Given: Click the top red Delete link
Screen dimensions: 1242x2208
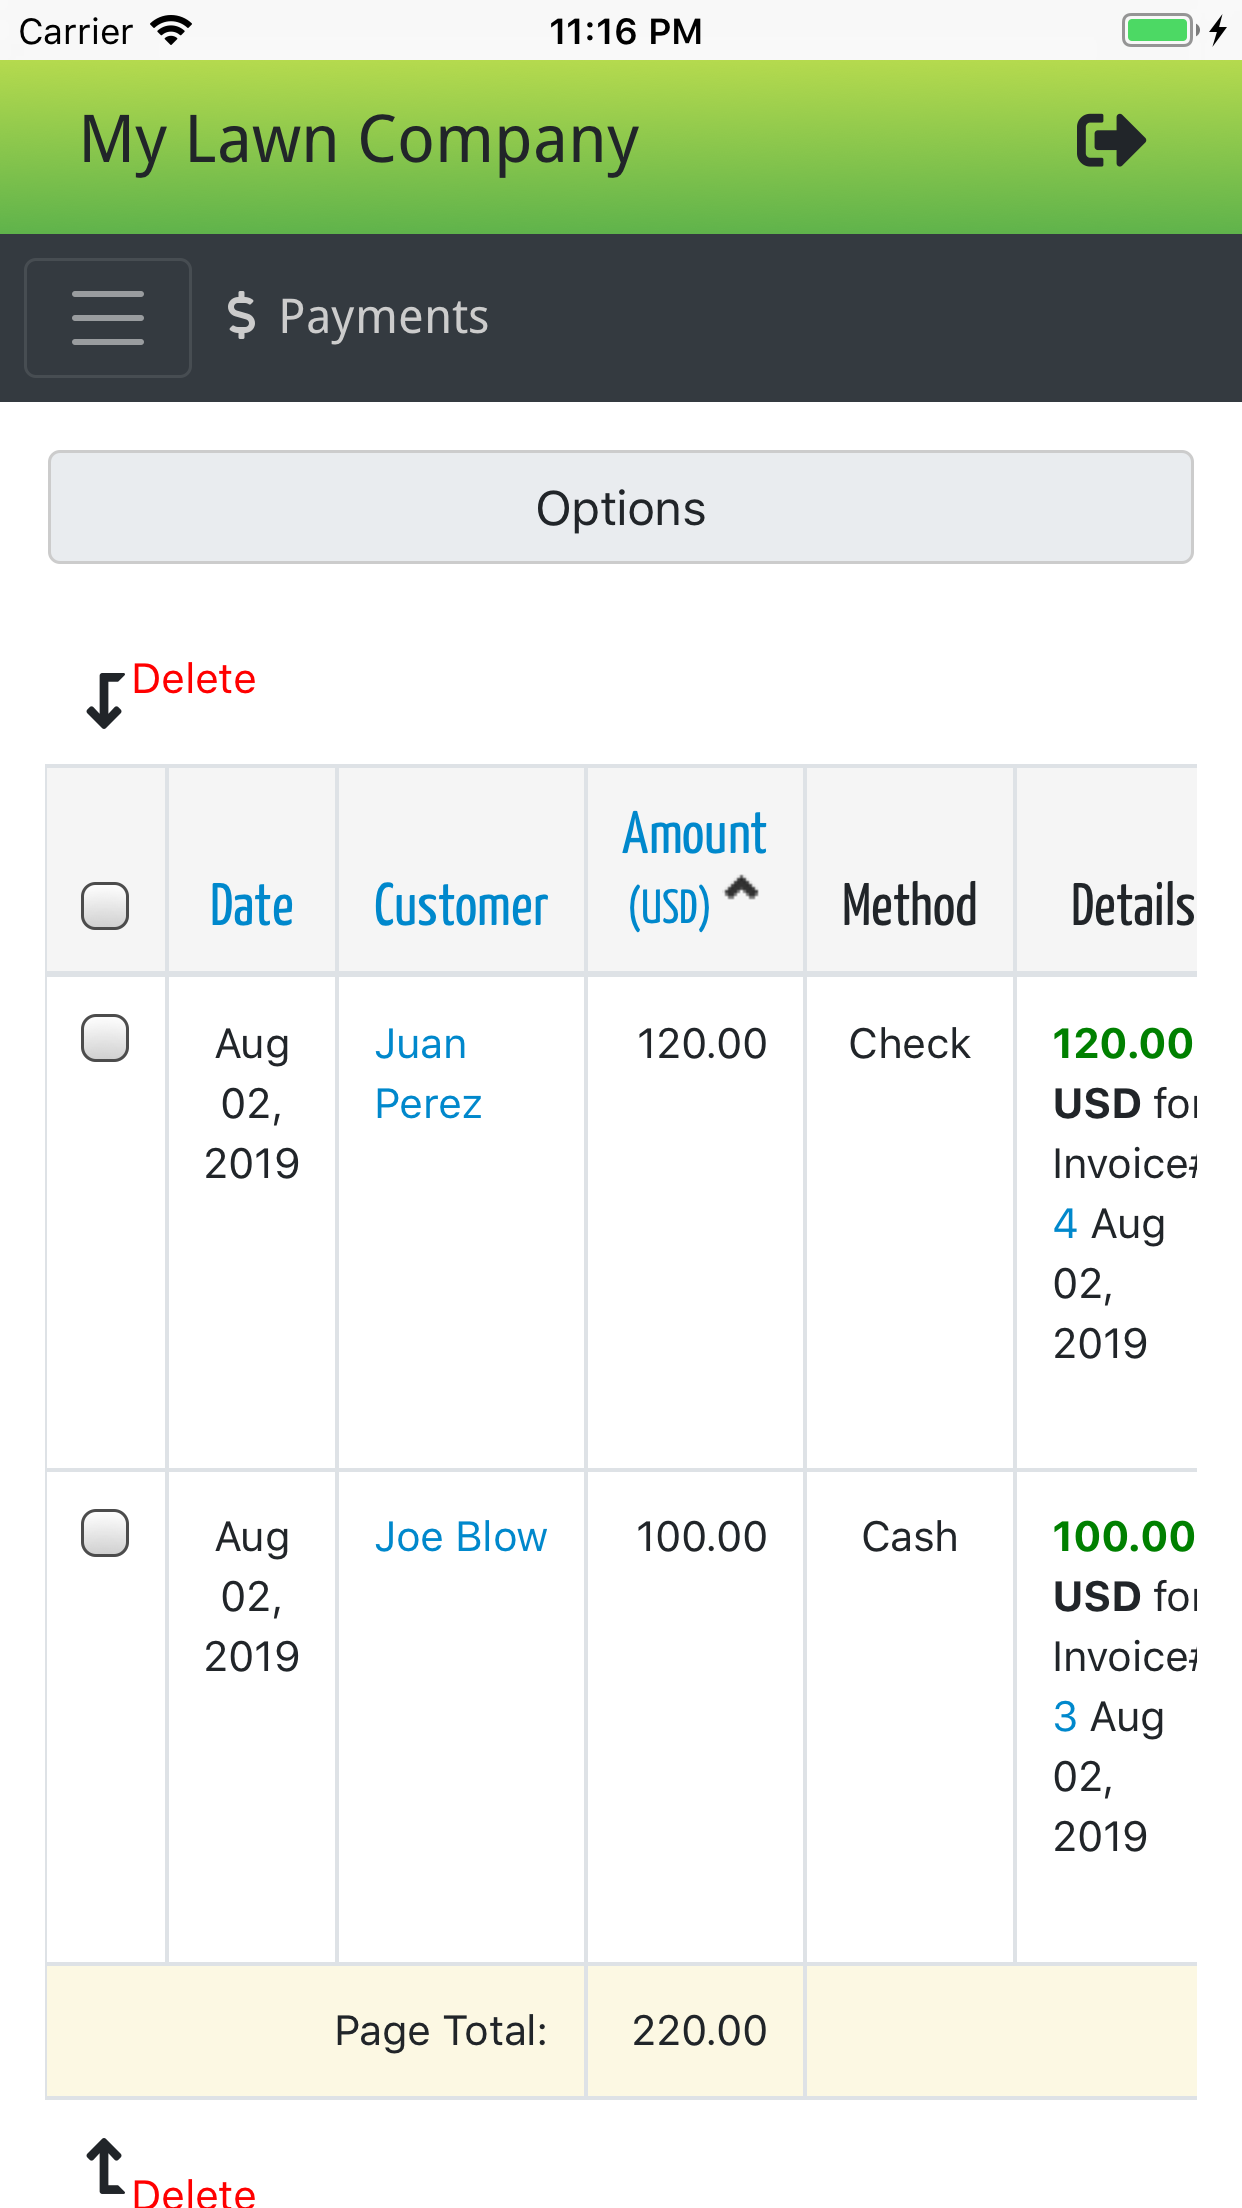Looking at the screenshot, I should [x=194, y=679].
